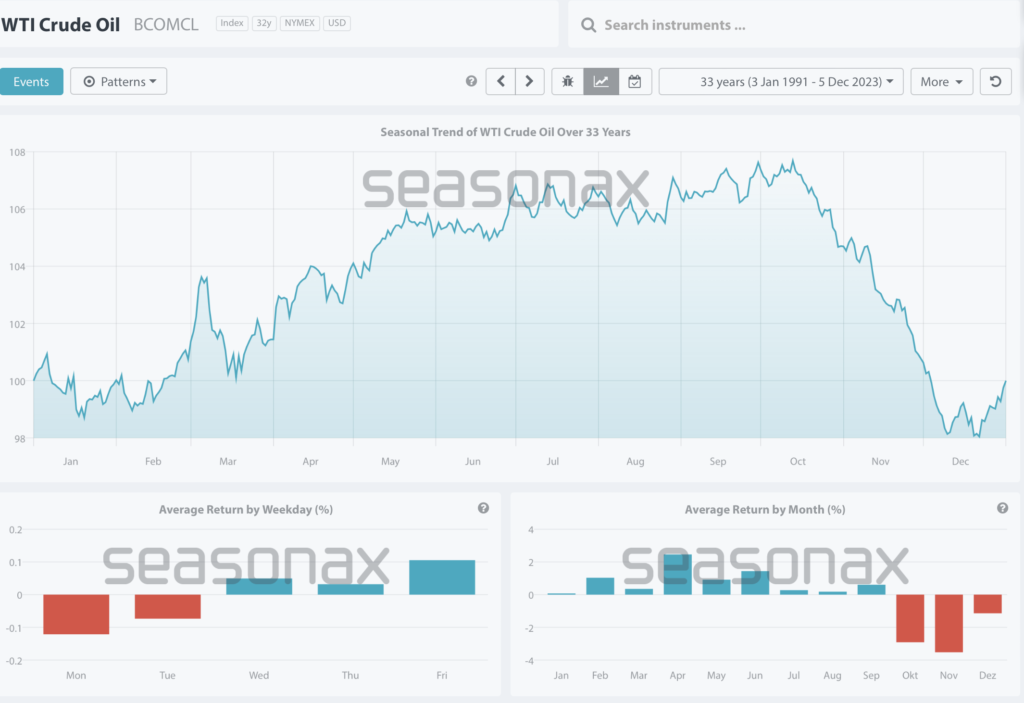The width and height of the screenshot is (1024, 703).
Task: Toggle the Events button
Action: click(x=31, y=81)
